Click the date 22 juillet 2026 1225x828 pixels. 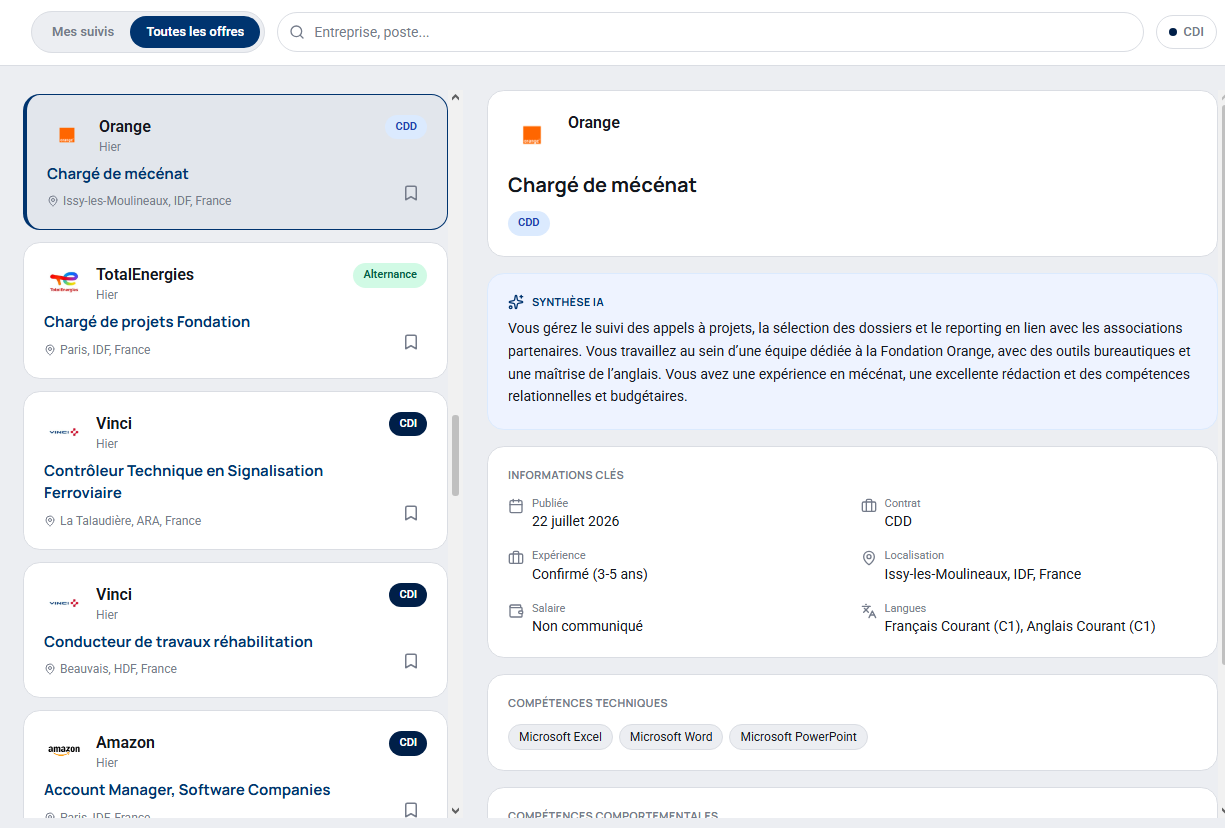pyautogui.click(x=576, y=522)
